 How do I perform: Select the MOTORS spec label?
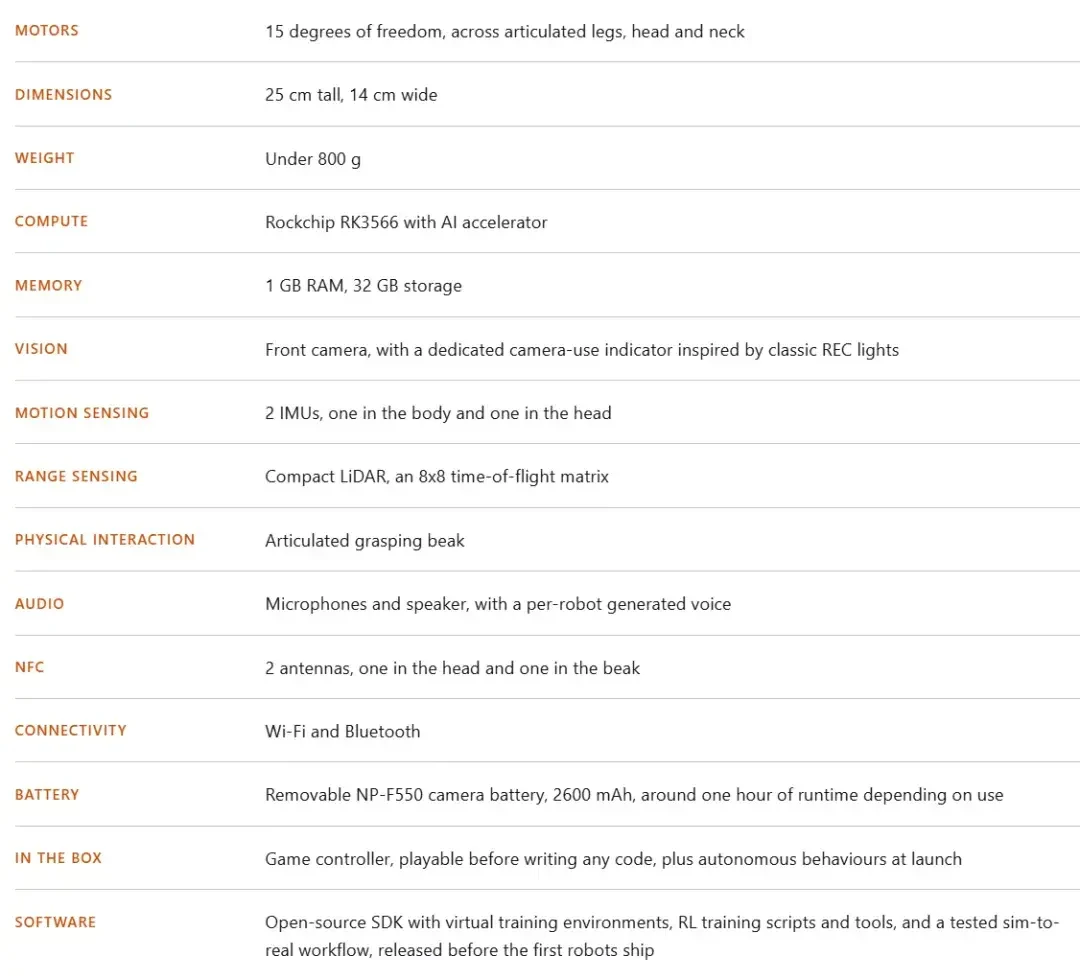47,30
